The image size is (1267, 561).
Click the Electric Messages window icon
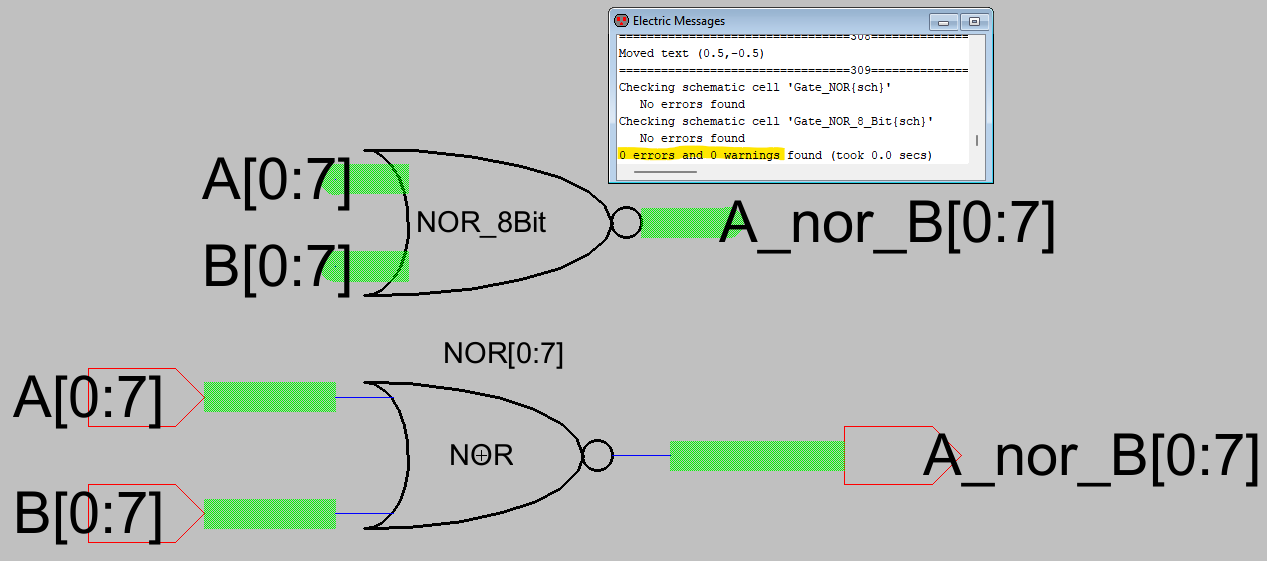(621, 21)
